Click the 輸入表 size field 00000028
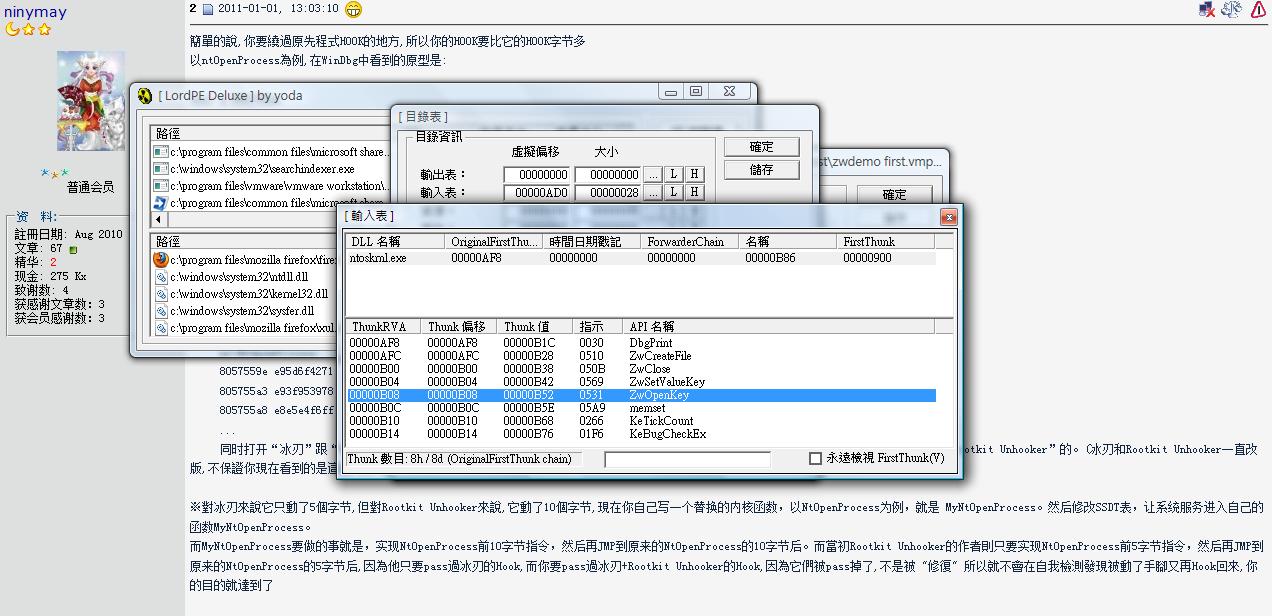 [x=608, y=192]
